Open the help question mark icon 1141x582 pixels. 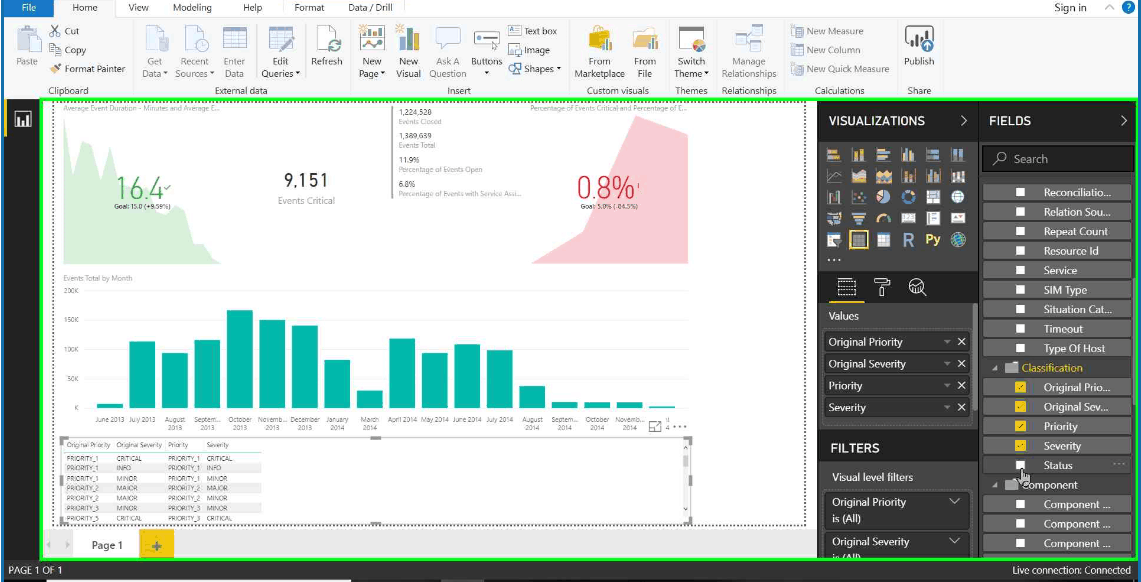(1129, 7)
